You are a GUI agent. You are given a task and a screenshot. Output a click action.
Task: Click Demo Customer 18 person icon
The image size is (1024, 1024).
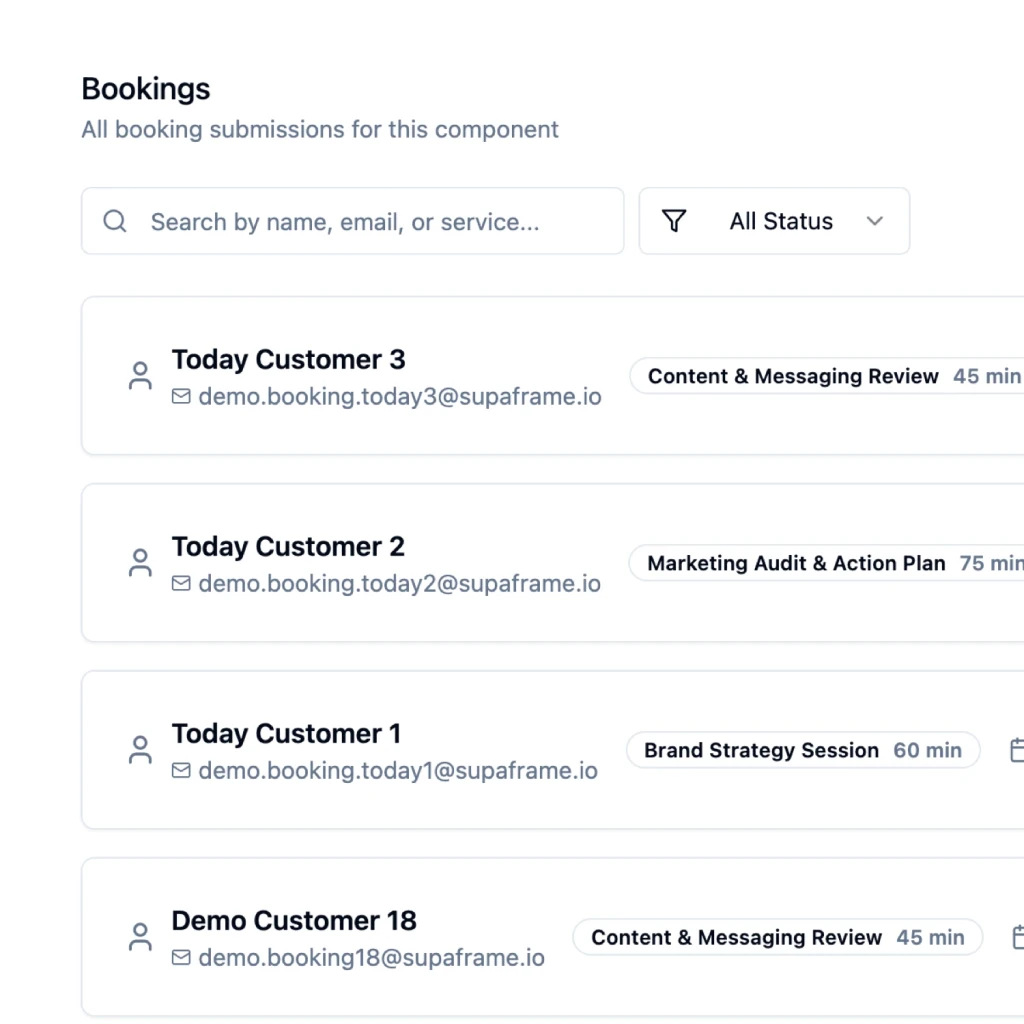coord(140,936)
